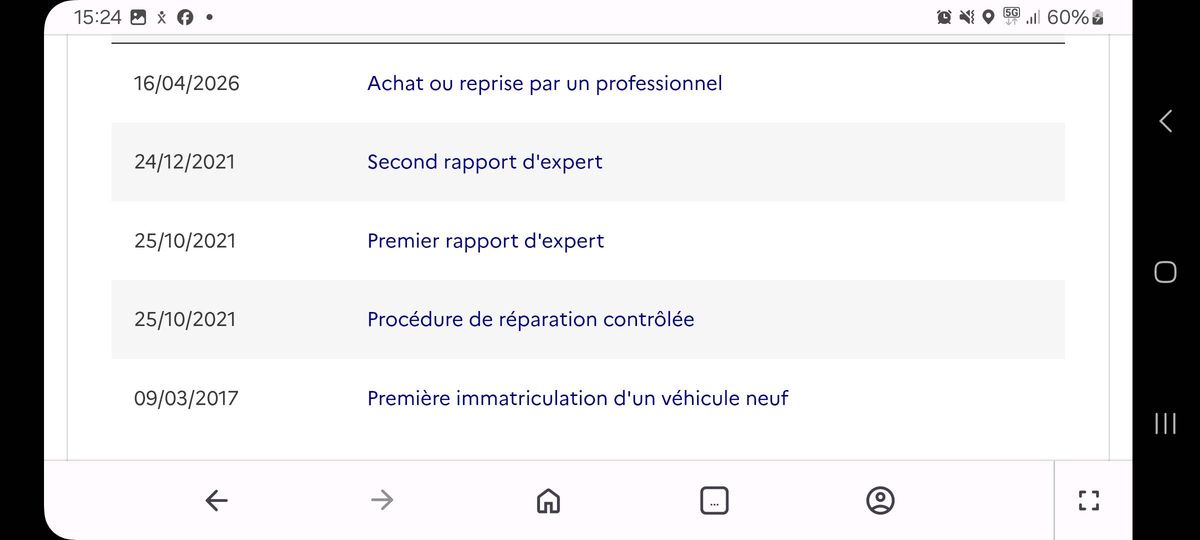Tap the status bar clock 15:24

[x=98, y=17]
